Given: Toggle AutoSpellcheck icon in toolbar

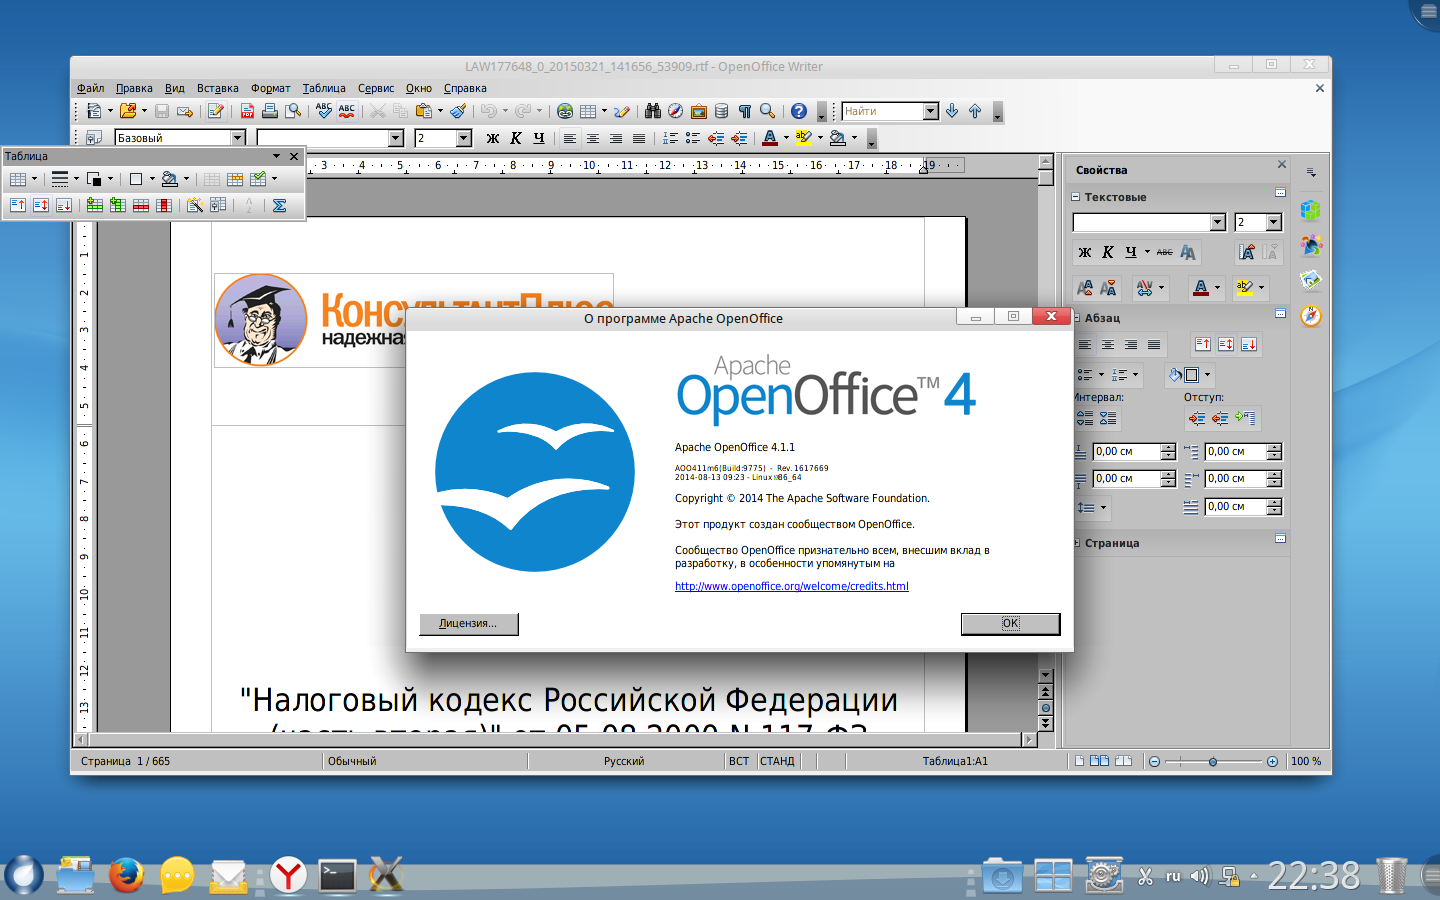Looking at the screenshot, I should 347,111.
